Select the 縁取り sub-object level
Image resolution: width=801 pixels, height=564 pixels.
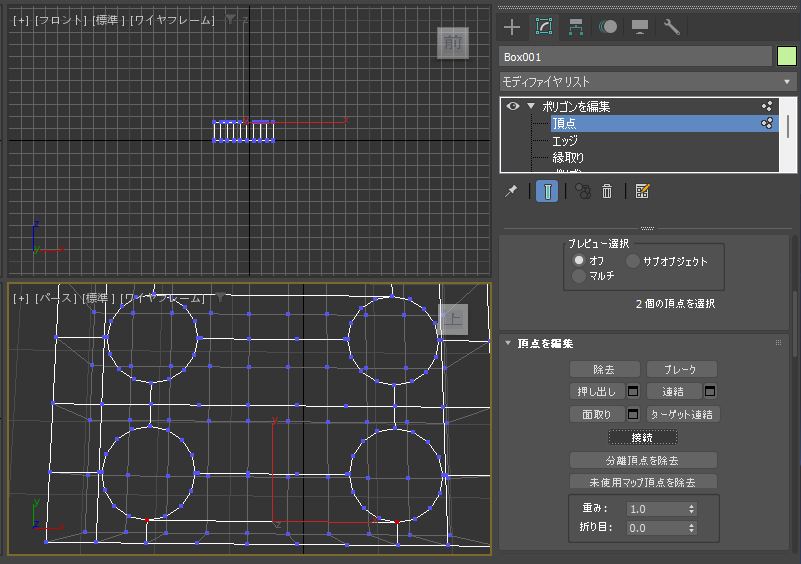point(568,157)
